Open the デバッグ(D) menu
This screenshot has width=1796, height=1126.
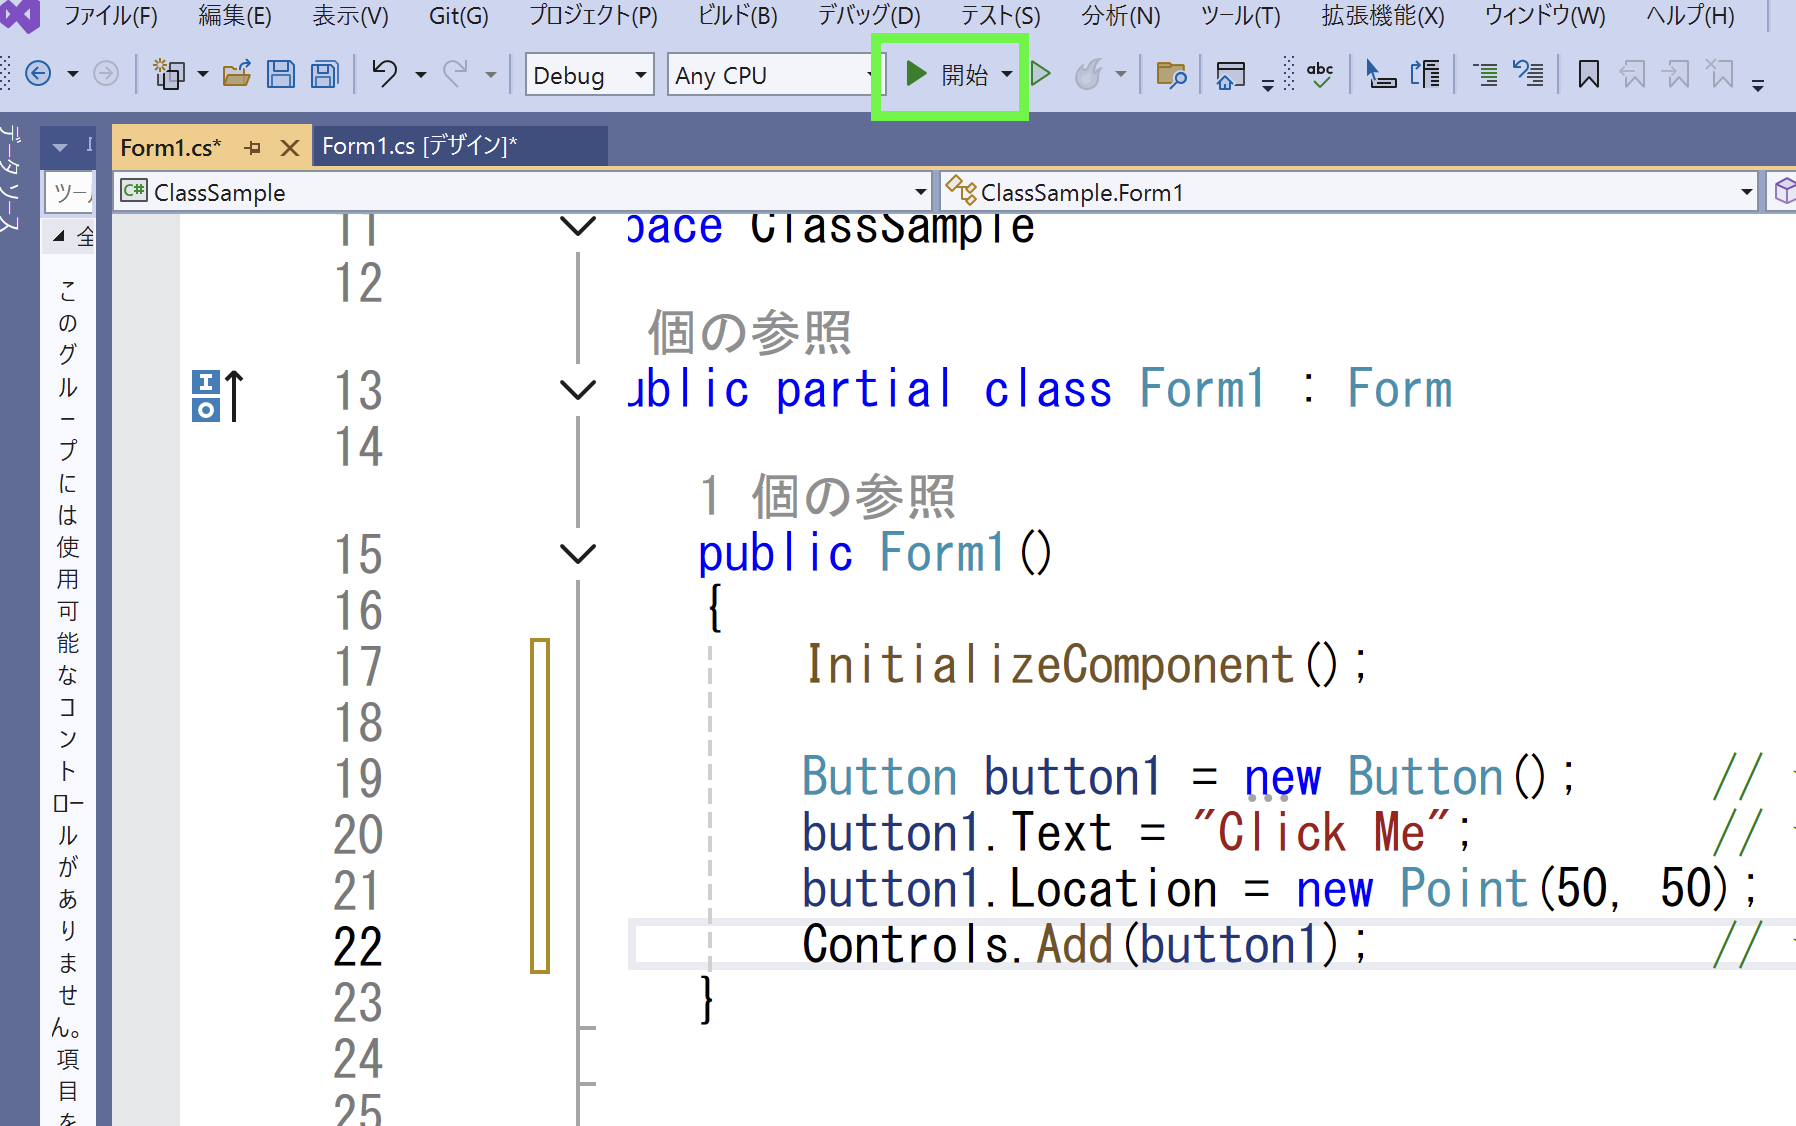(869, 16)
